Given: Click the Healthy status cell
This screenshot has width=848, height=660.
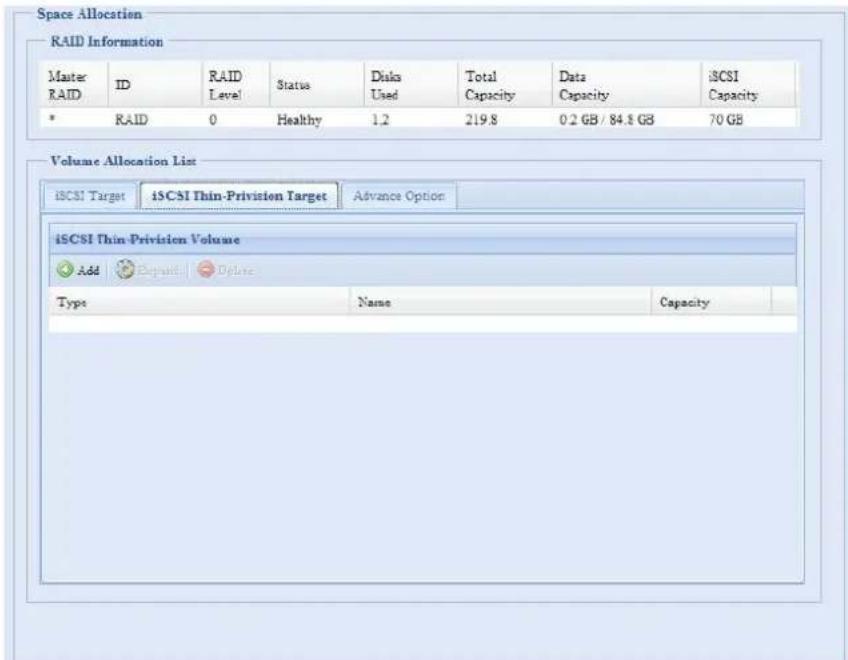Looking at the screenshot, I should pyautogui.click(x=299, y=120).
